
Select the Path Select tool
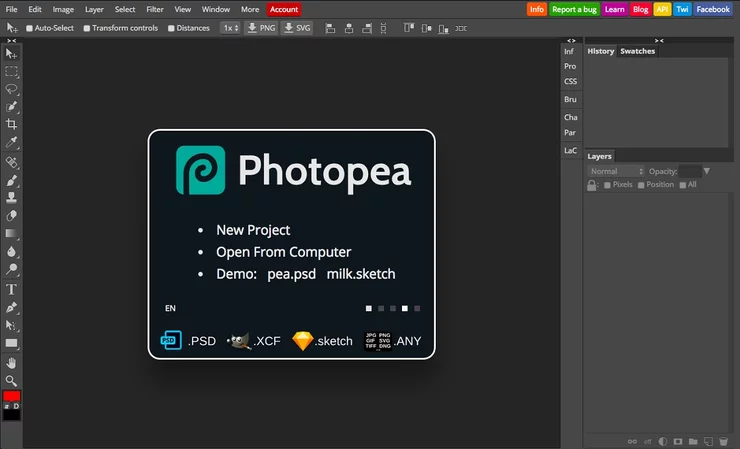click(x=11, y=325)
